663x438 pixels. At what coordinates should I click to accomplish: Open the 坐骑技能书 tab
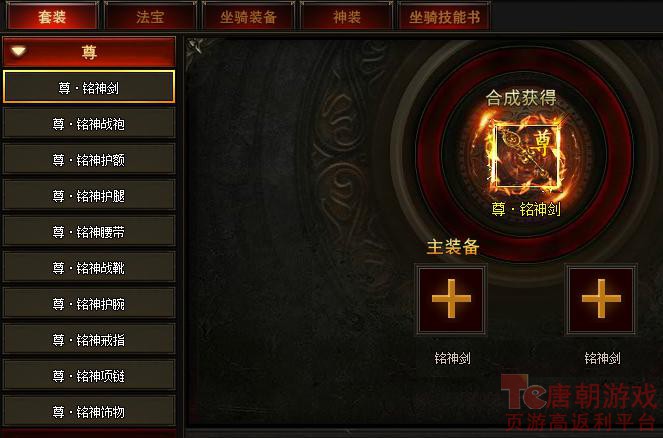[x=444, y=16]
